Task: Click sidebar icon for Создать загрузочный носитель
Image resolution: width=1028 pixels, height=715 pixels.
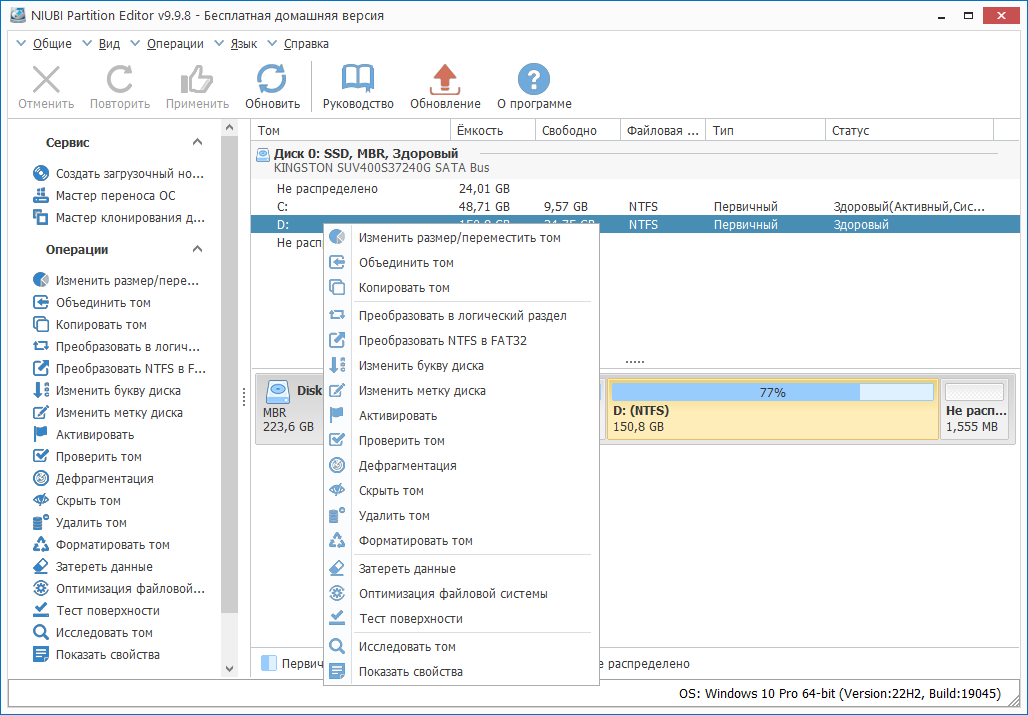Action: (x=41, y=174)
